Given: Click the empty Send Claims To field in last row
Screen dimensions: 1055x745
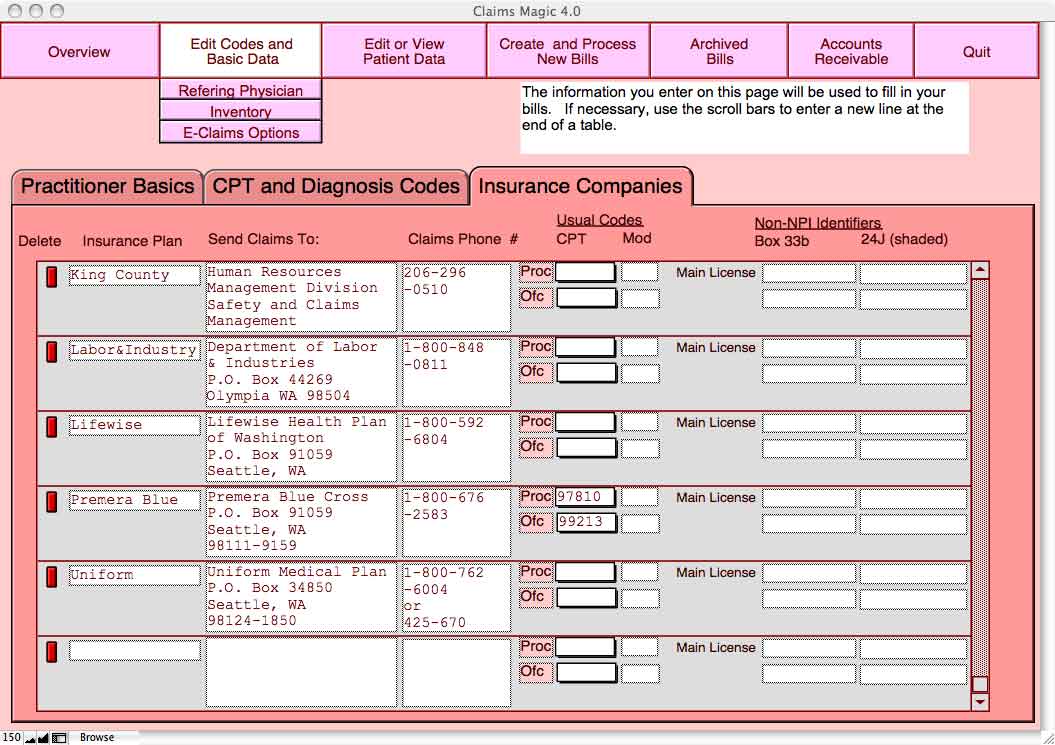Looking at the screenshot, I should (x=301, y=672).
